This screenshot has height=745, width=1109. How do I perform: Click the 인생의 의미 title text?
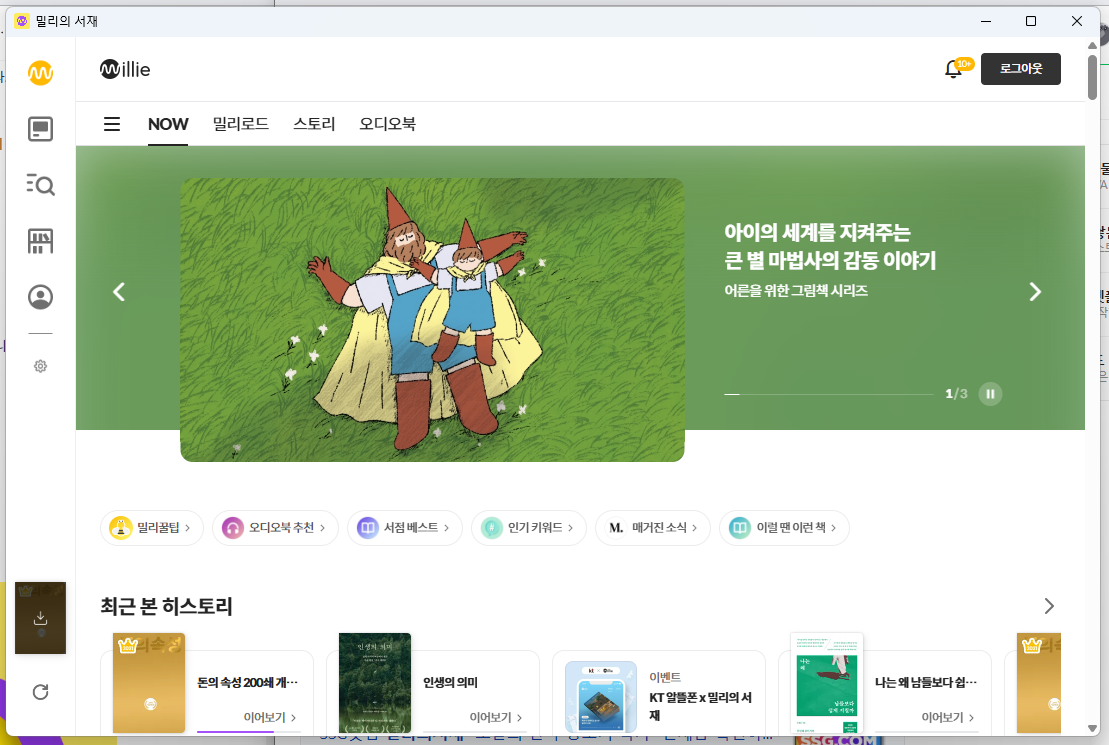click(x=451, y=683)
